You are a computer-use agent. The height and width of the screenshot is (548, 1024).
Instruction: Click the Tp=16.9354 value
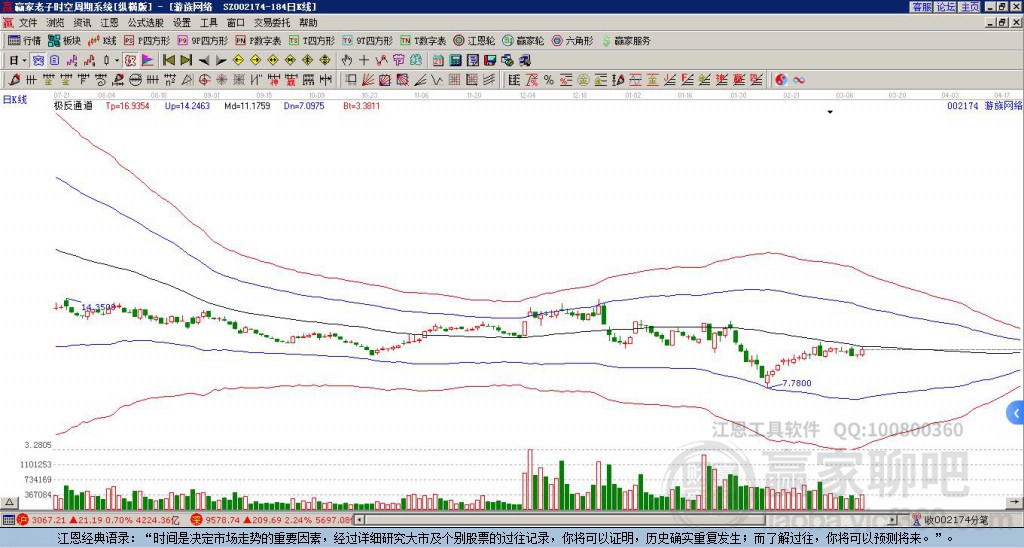pyautogui.click(x=127, y=105)
